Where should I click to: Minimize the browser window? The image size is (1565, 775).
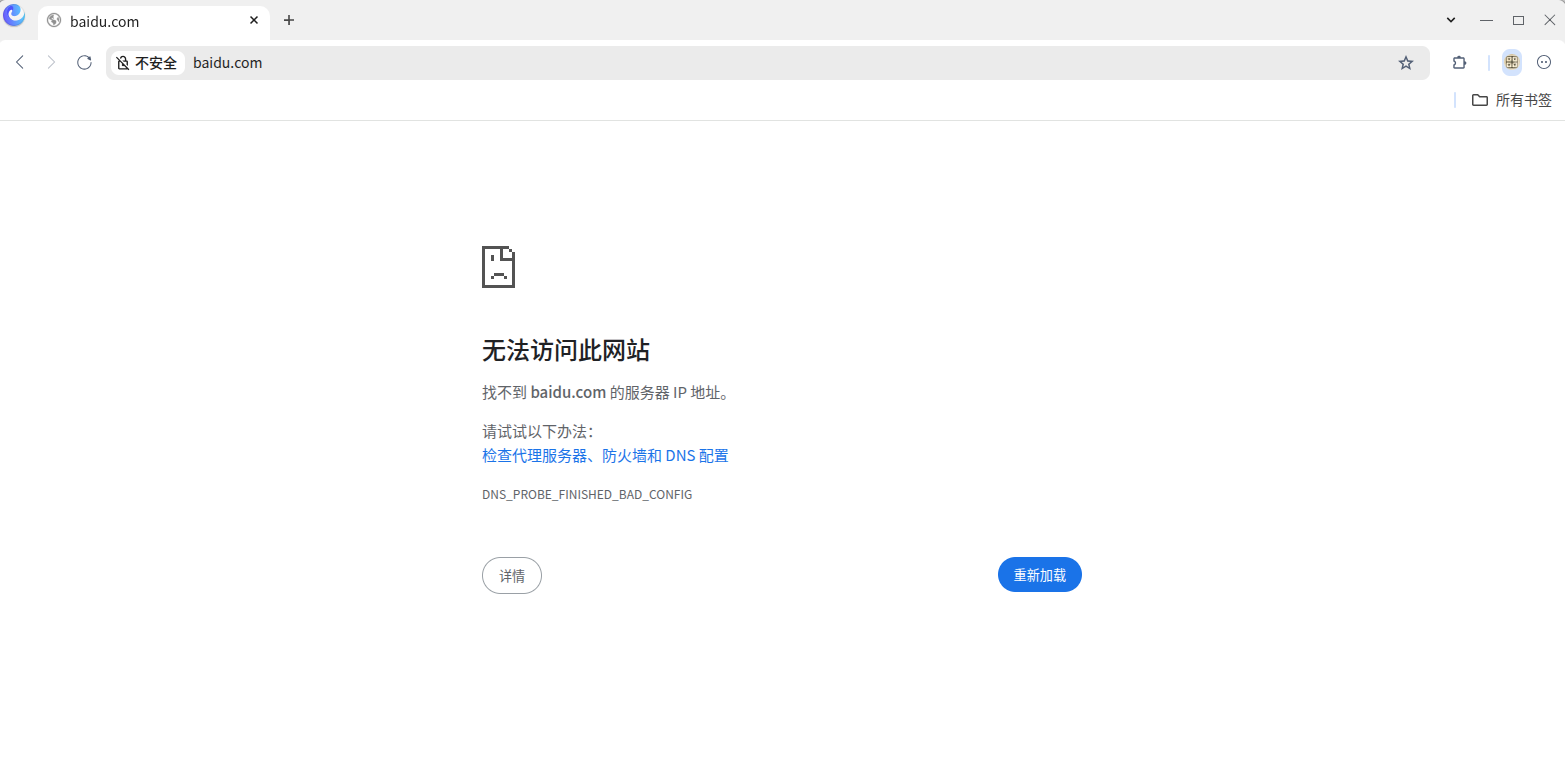pyautogui.click(x=1487, y=20)
